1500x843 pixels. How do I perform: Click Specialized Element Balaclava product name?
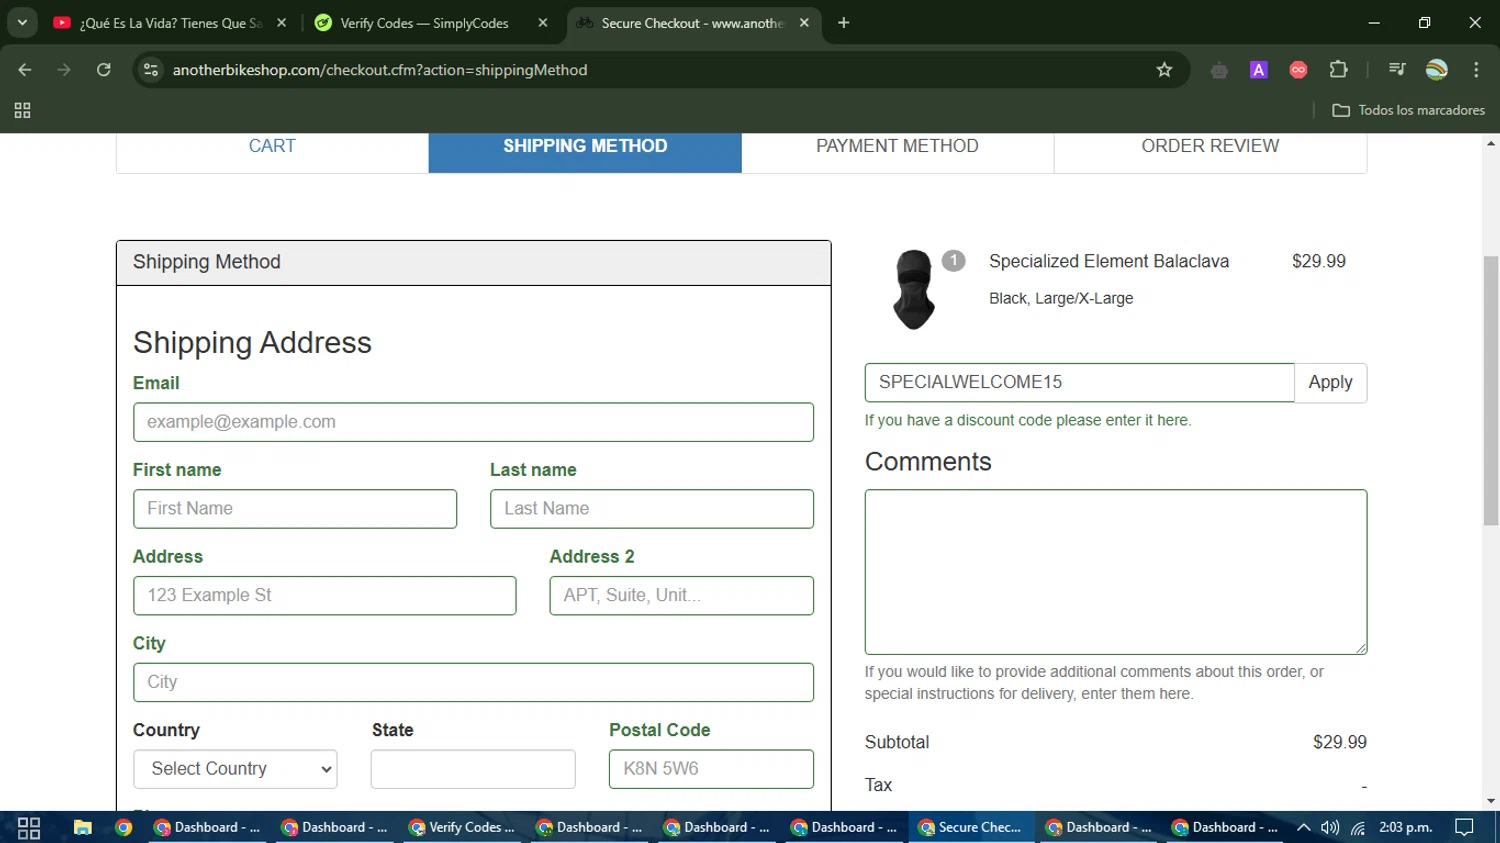tap(1109, 262)
